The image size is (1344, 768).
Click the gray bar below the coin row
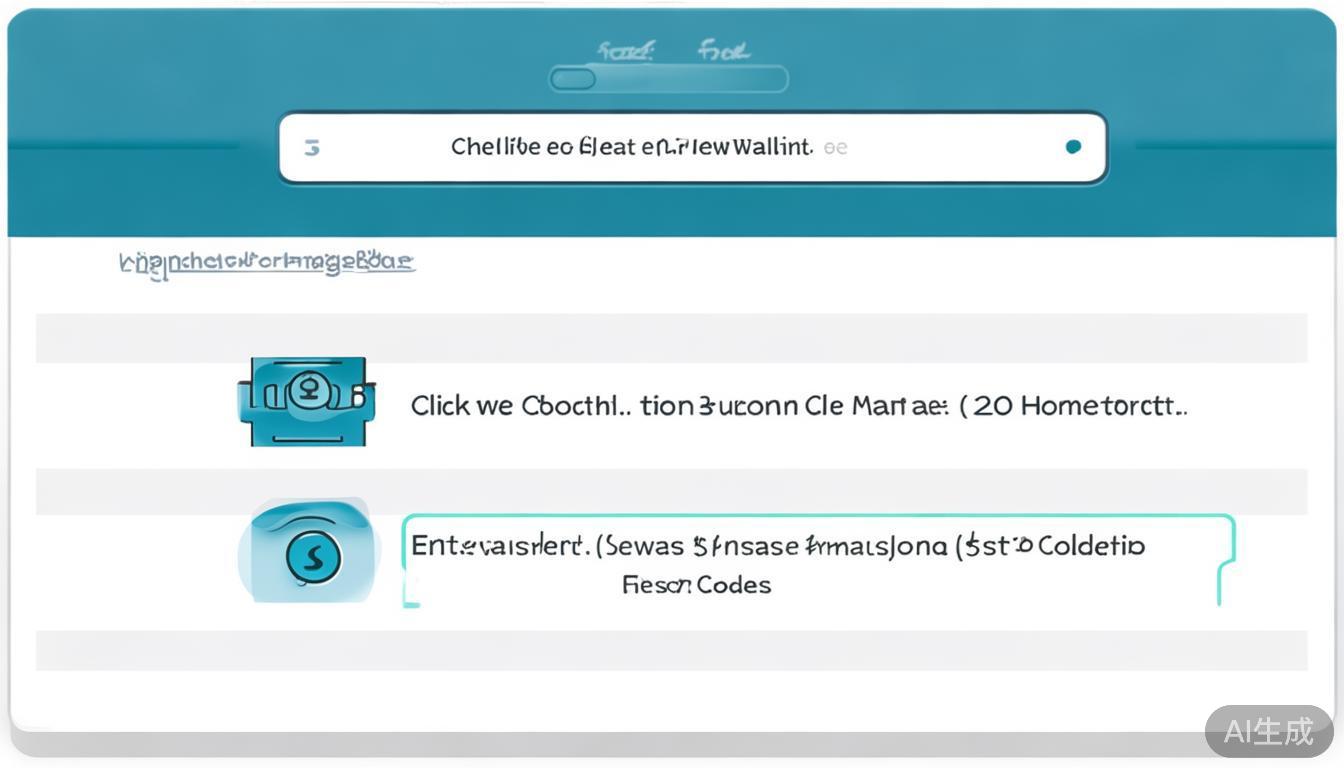(671, 650)
